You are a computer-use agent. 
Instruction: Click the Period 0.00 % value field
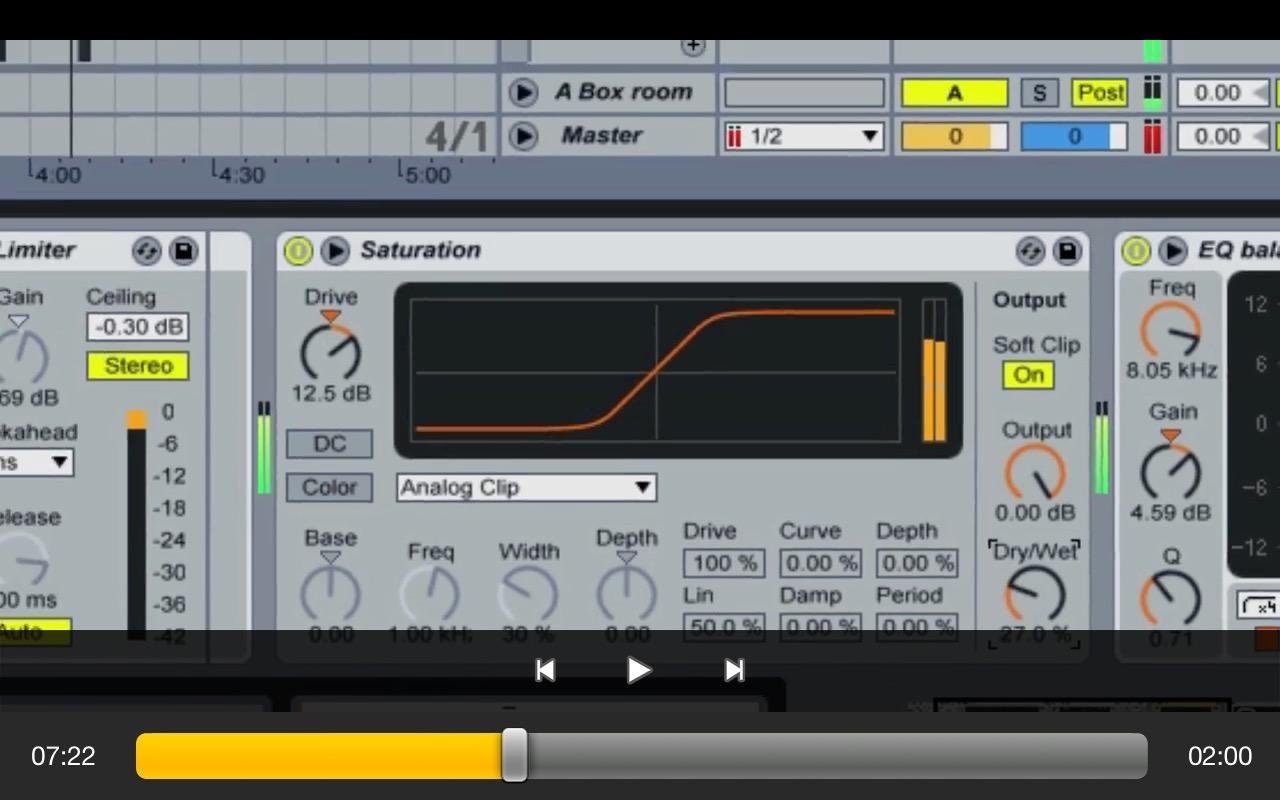[918, 627]
